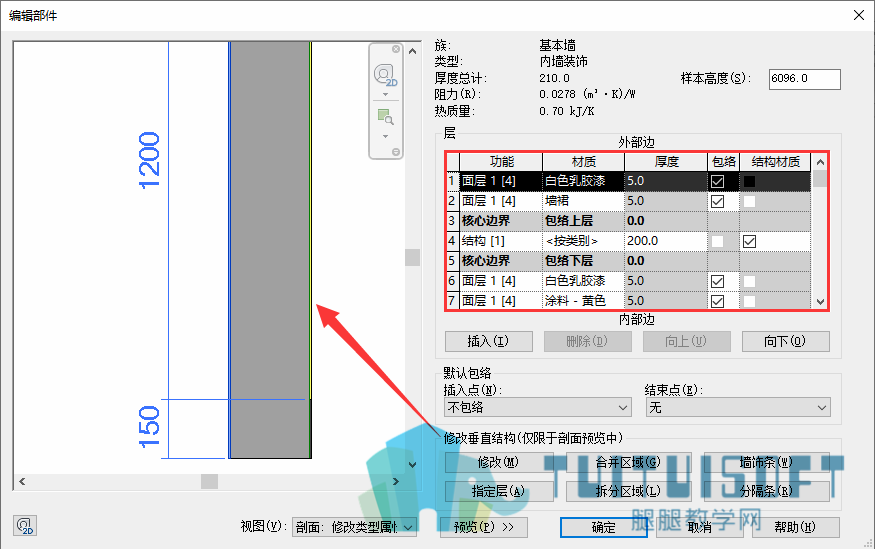Open 帮助(H) help button

coord(796,527)
